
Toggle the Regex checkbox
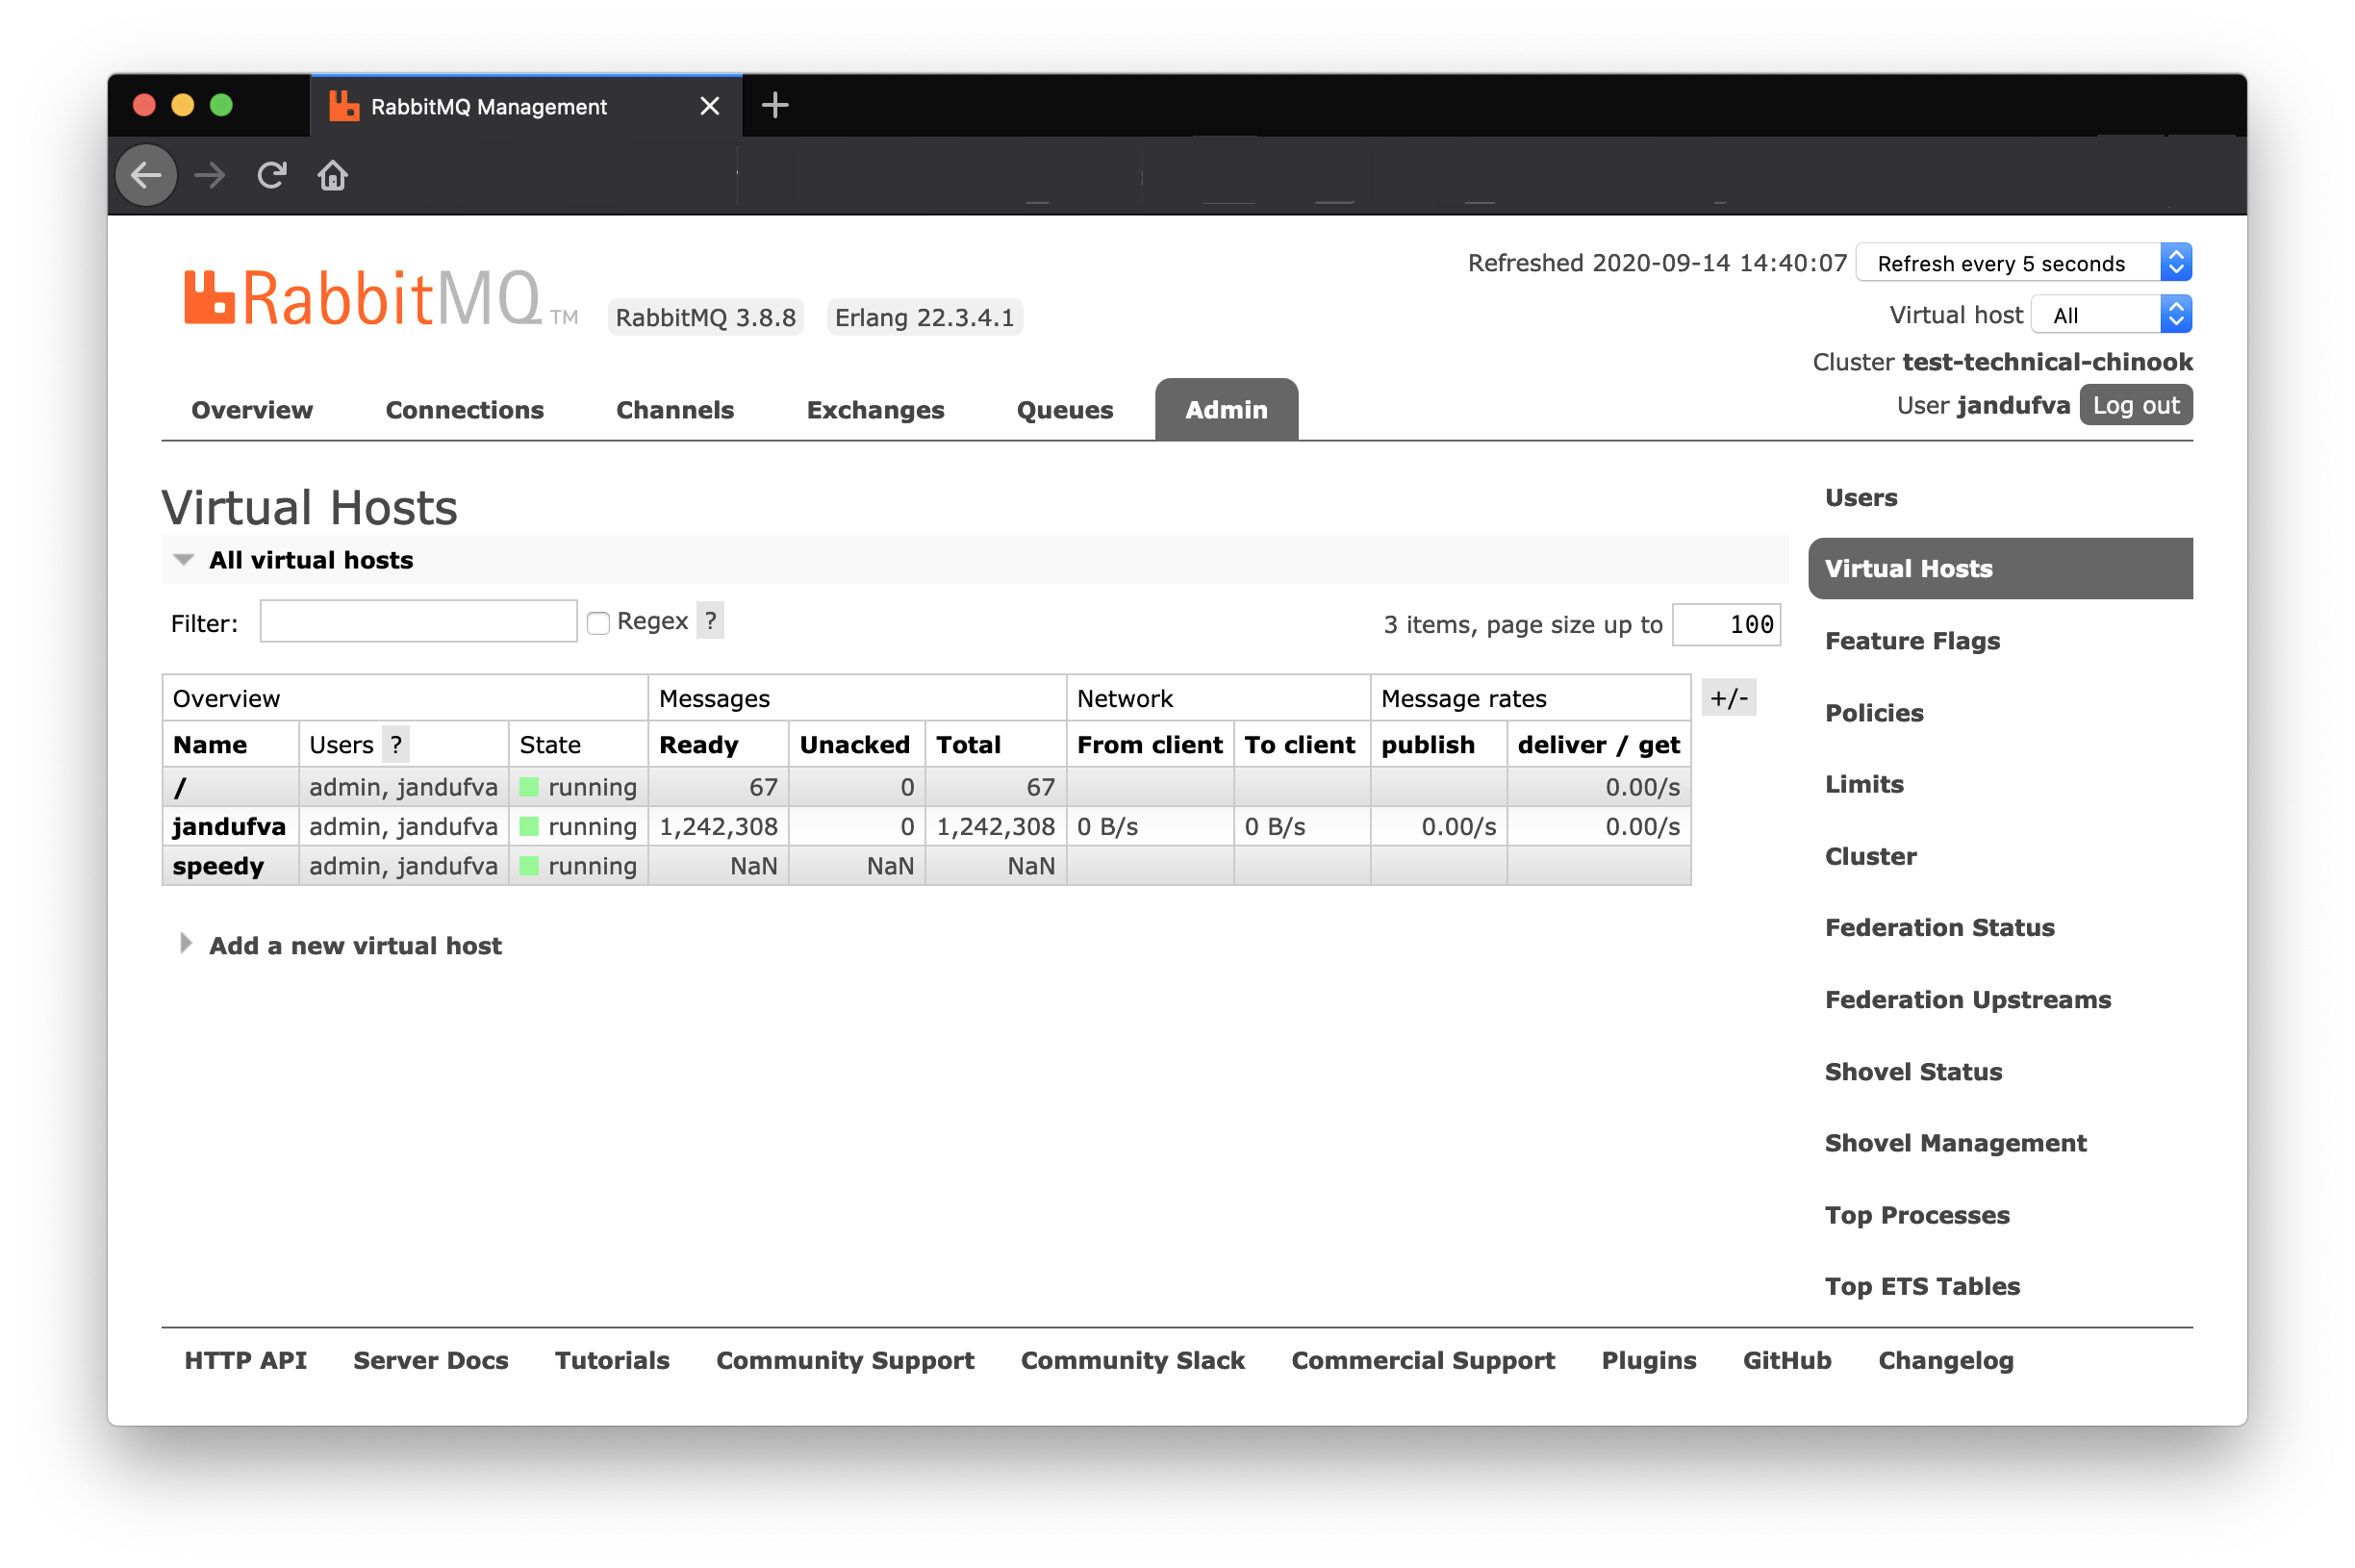pyautogui.click(x=598, y=623)
